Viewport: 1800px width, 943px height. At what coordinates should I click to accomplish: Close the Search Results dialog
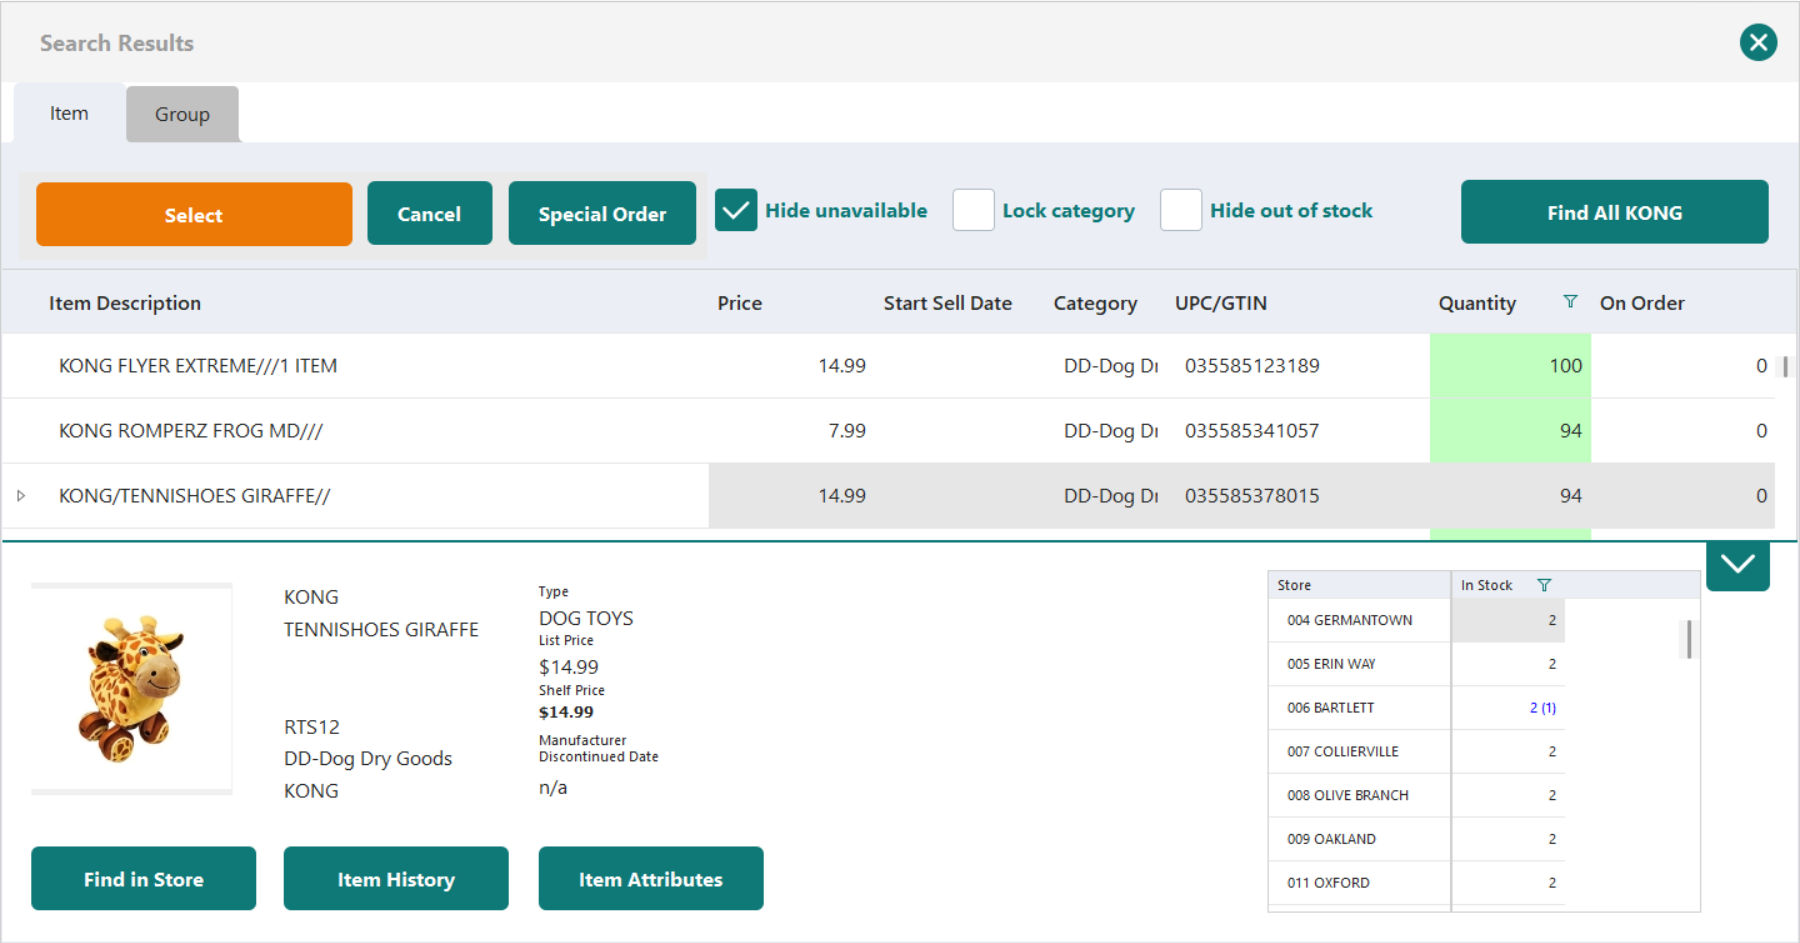1758,42
